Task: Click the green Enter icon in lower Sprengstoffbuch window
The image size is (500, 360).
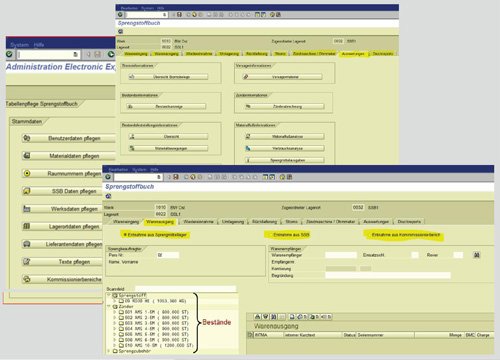Action: pyautogui.click(x=108, y=177)
